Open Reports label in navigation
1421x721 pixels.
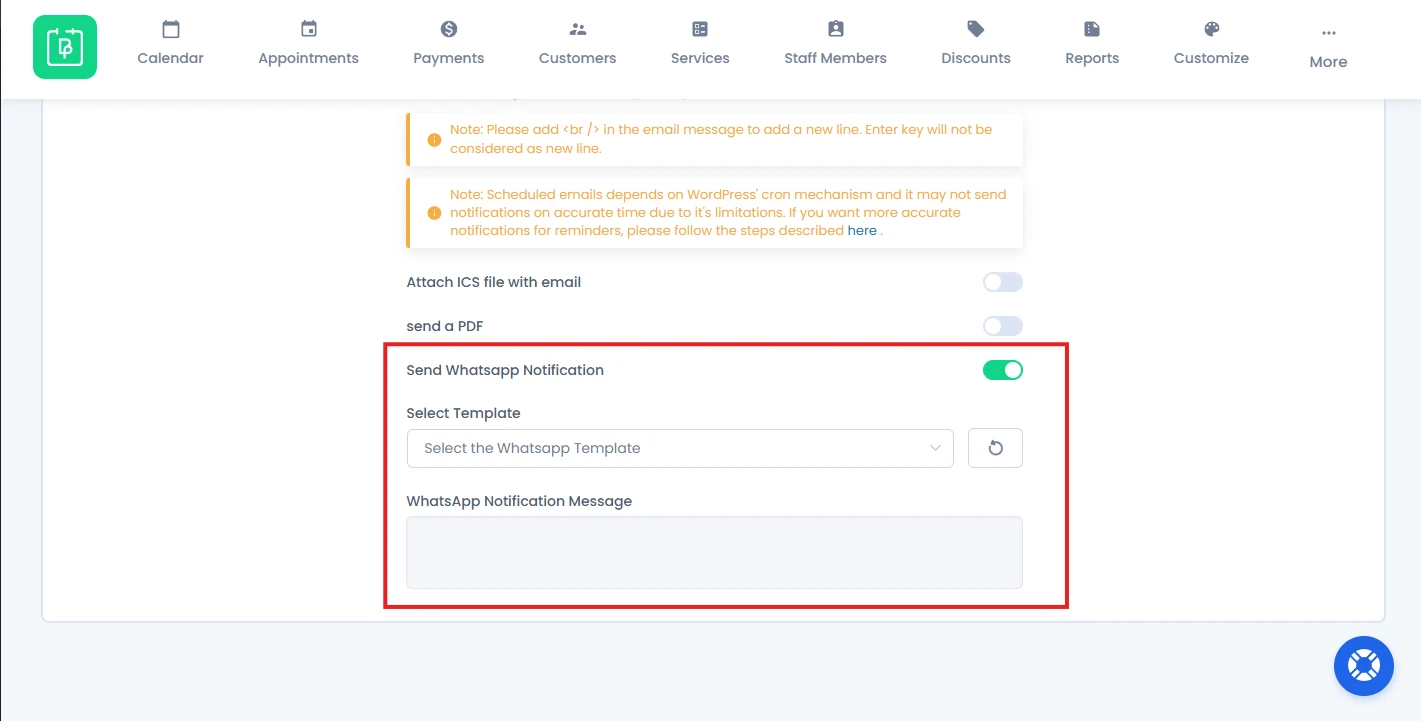click(x=1092, y=58)
